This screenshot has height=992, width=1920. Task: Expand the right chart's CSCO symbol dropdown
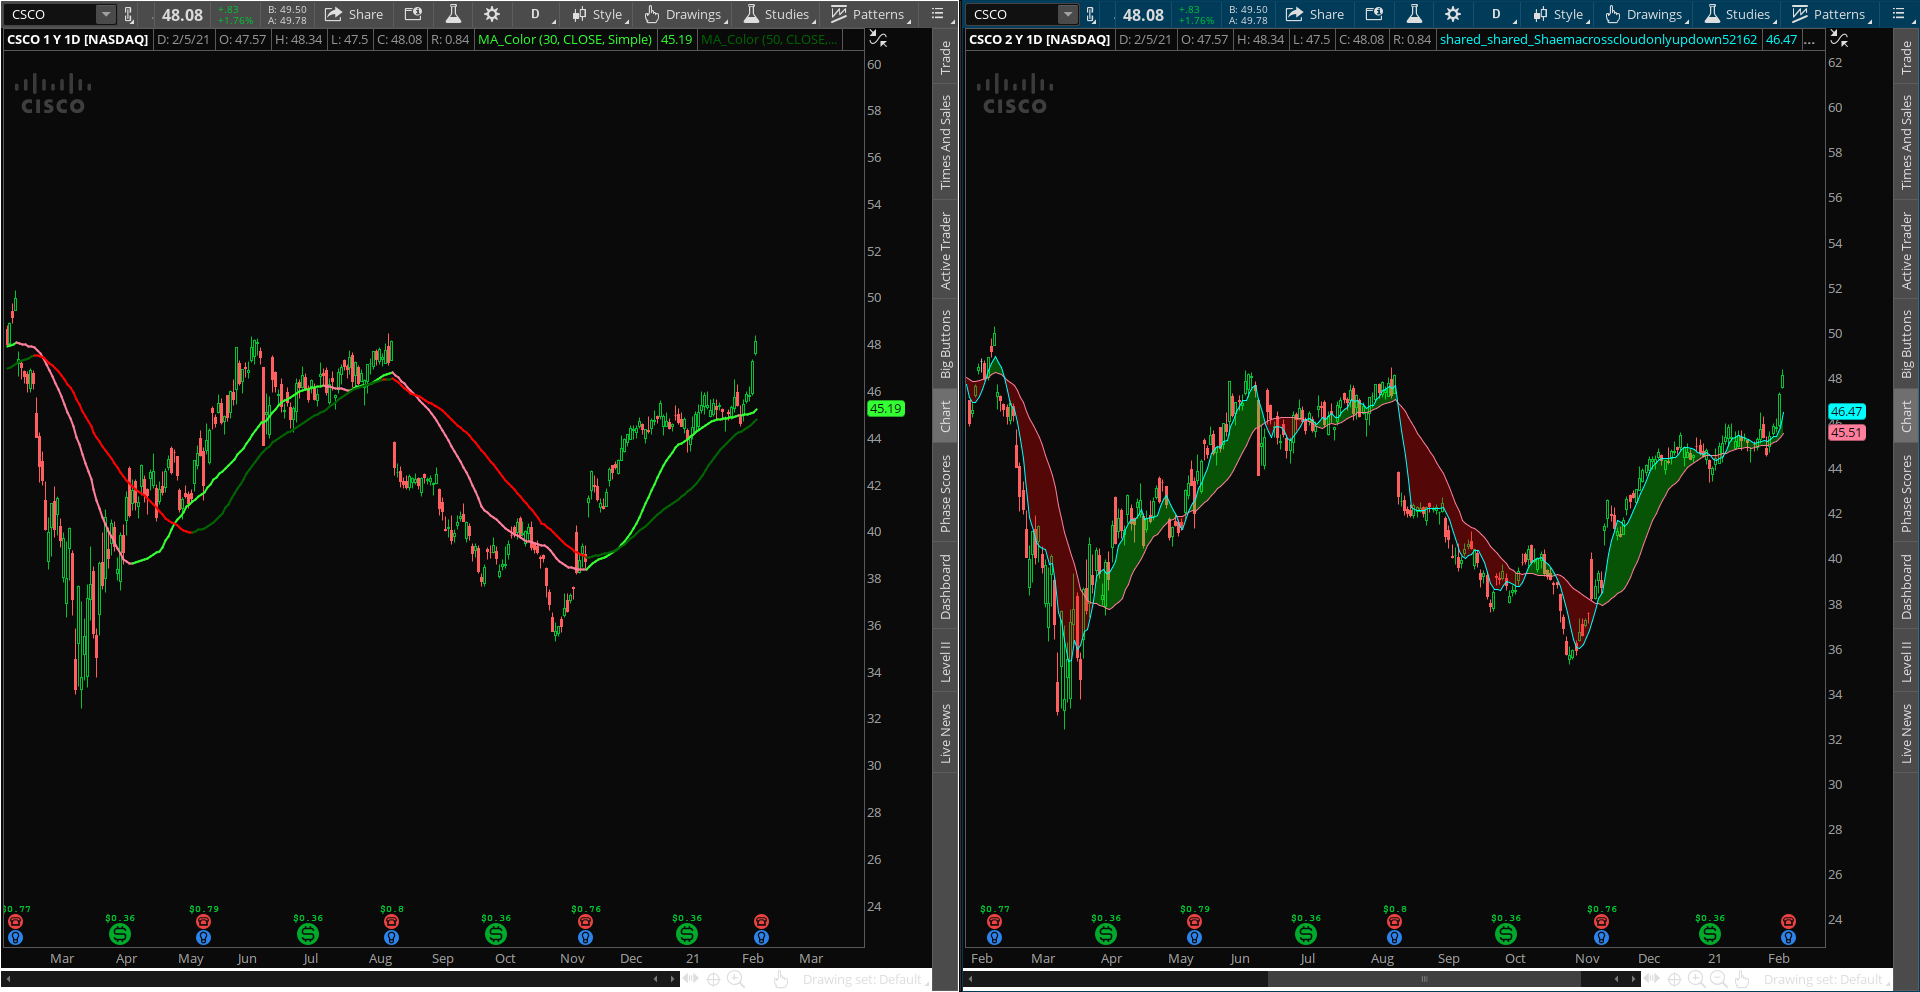1068,14
